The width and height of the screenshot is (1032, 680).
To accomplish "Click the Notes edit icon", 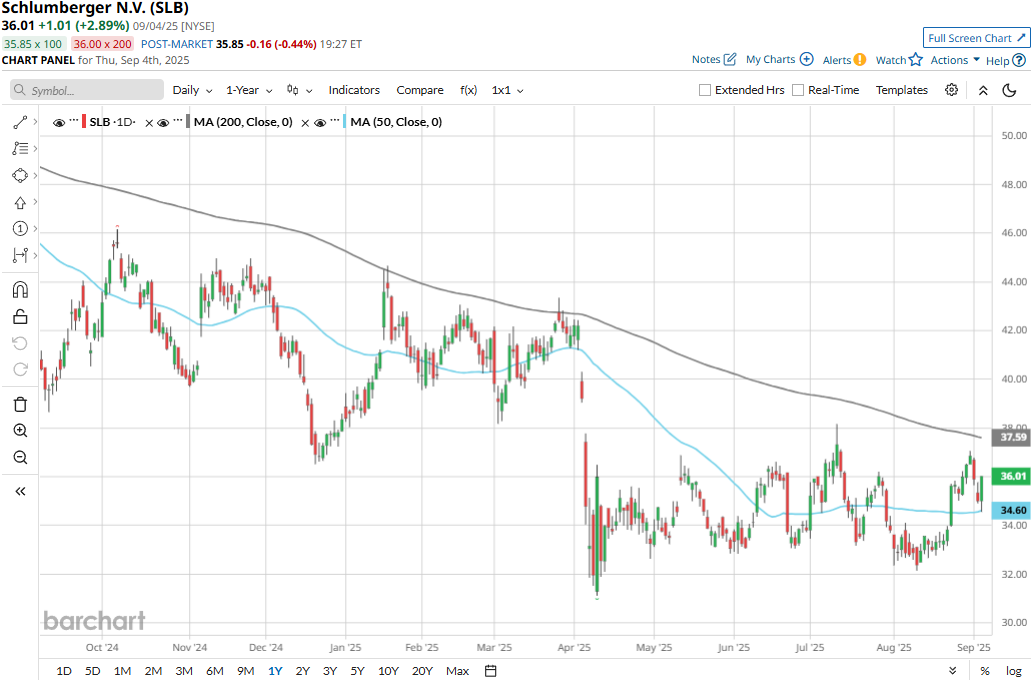I will tap(729, 59).
